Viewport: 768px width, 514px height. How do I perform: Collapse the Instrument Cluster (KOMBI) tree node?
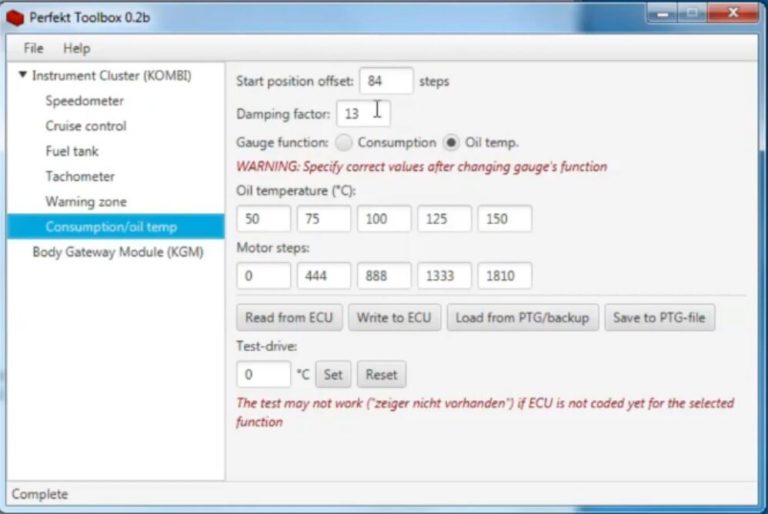pos(22,75)
